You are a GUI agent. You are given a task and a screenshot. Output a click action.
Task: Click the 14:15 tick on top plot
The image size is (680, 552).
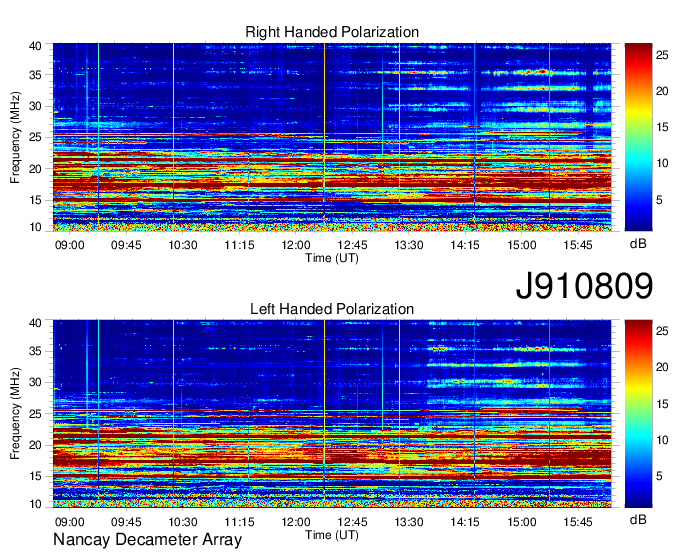pos(465,245)
